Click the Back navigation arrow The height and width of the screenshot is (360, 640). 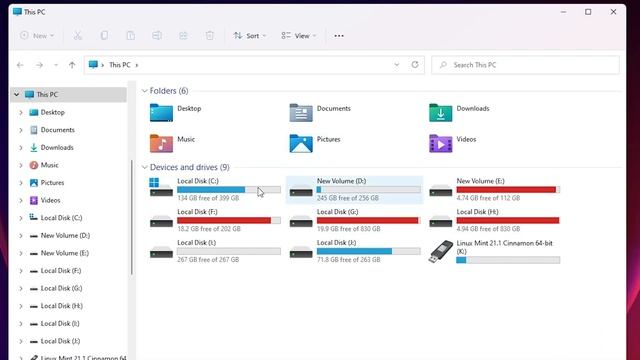tap(20, 65)
